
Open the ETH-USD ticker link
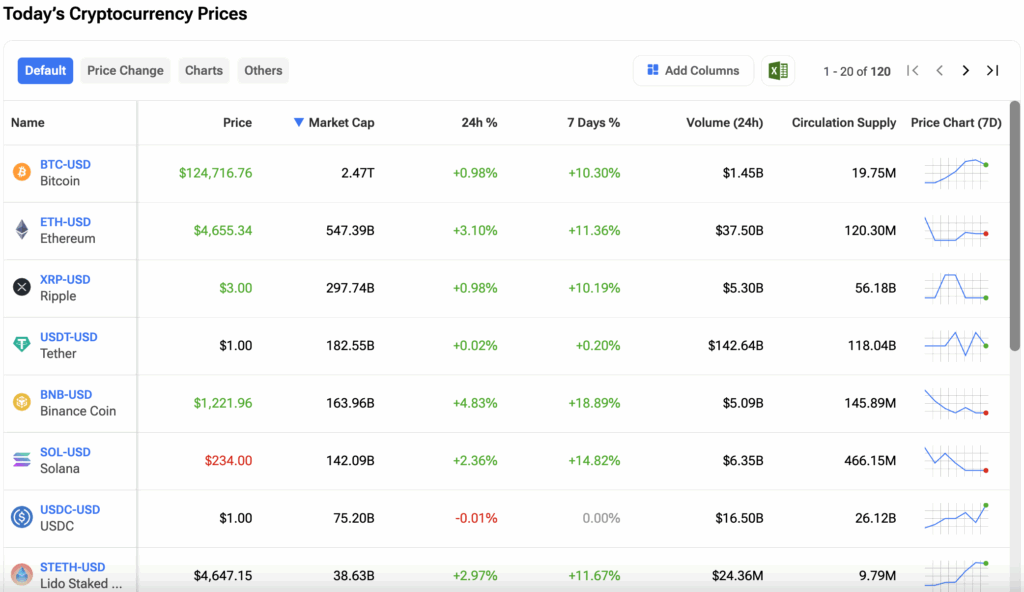point(65,222)
